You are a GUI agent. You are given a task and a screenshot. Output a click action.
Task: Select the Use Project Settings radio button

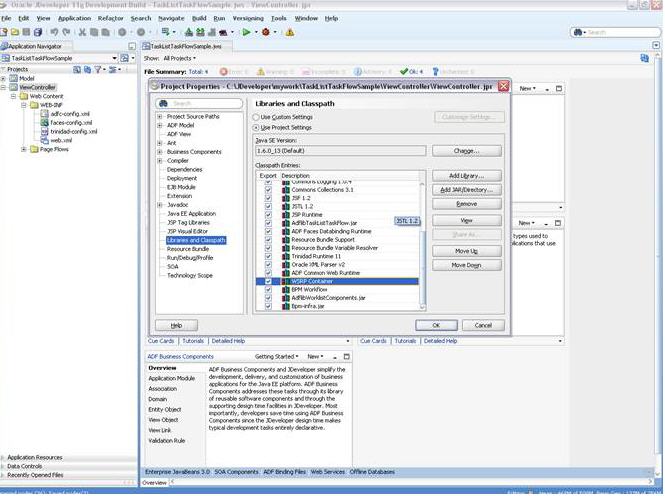click(x=256, y=128)
